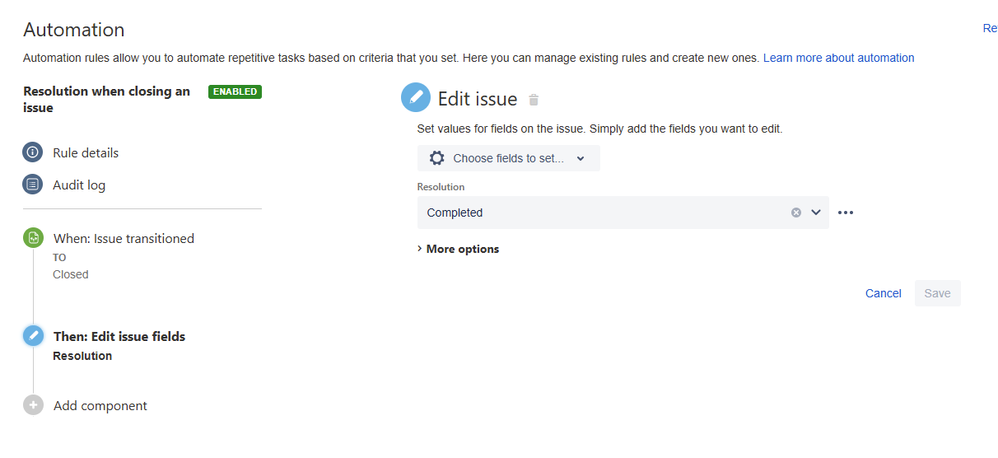Expand More options
998x458 pixels.
(x=458, y=249)
